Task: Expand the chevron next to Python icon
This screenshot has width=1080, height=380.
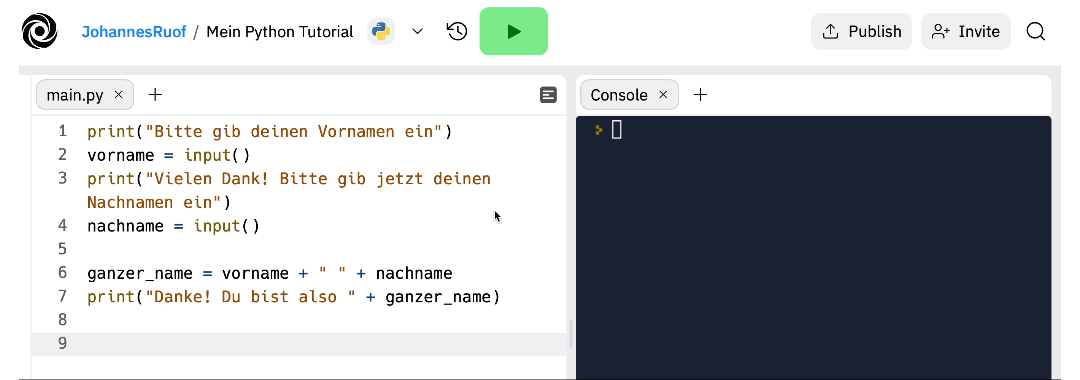Action: coord(417,31)
